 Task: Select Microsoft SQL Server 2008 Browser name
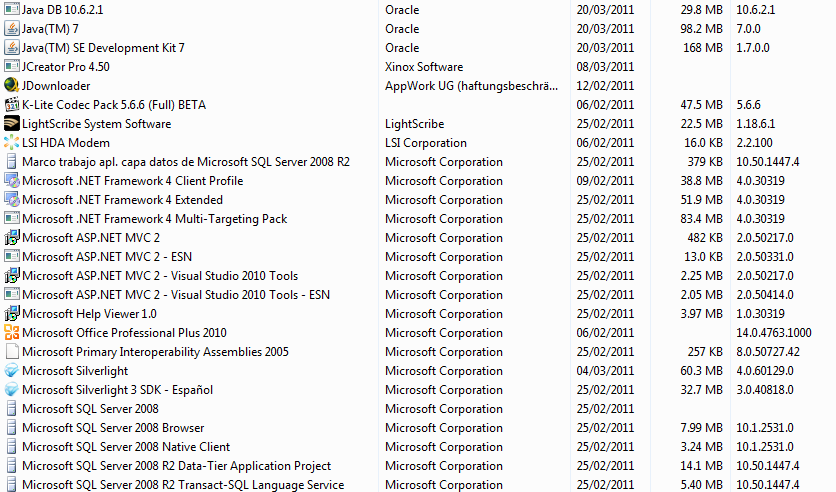[113, 428]
